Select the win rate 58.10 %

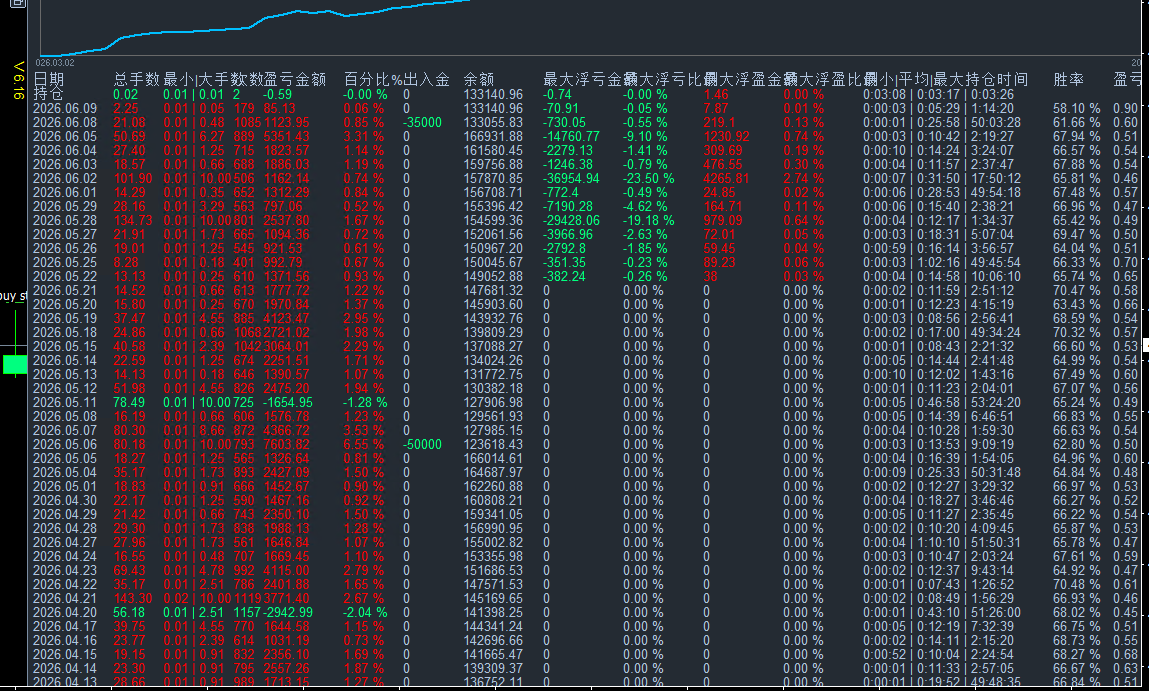tap(1076, 108)
